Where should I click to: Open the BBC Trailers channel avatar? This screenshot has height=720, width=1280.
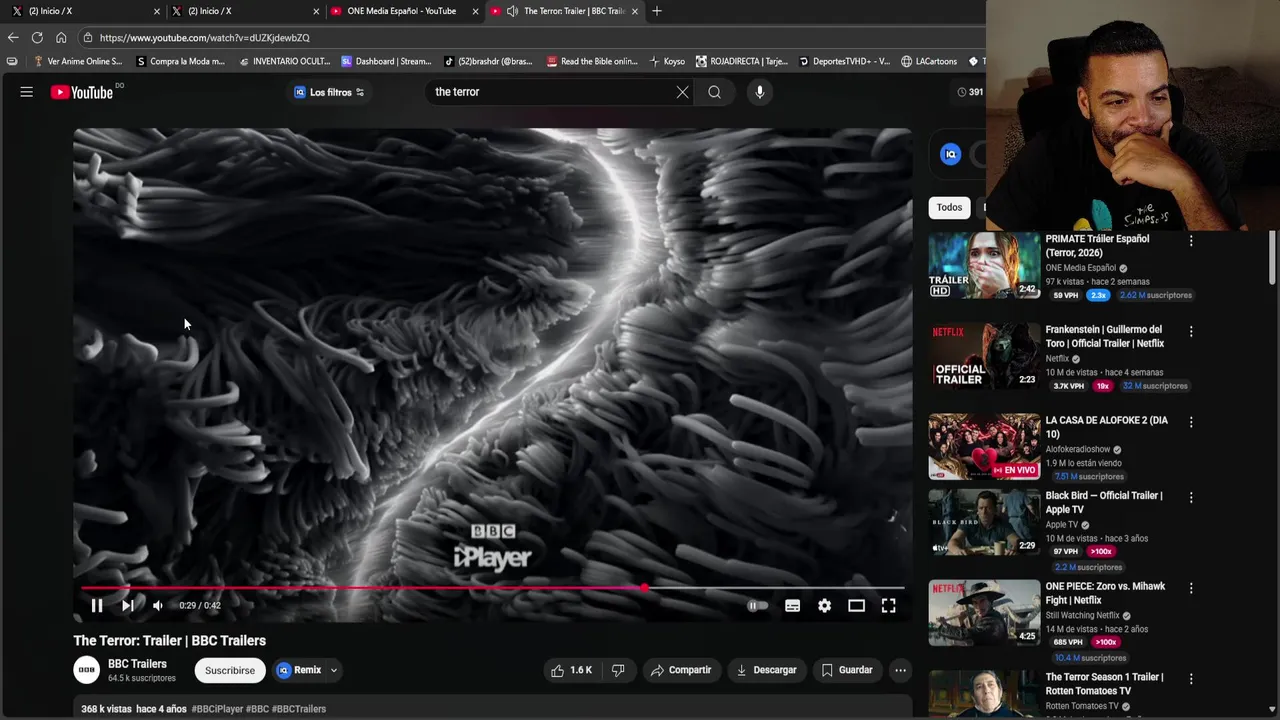click(x=87, y=670)
